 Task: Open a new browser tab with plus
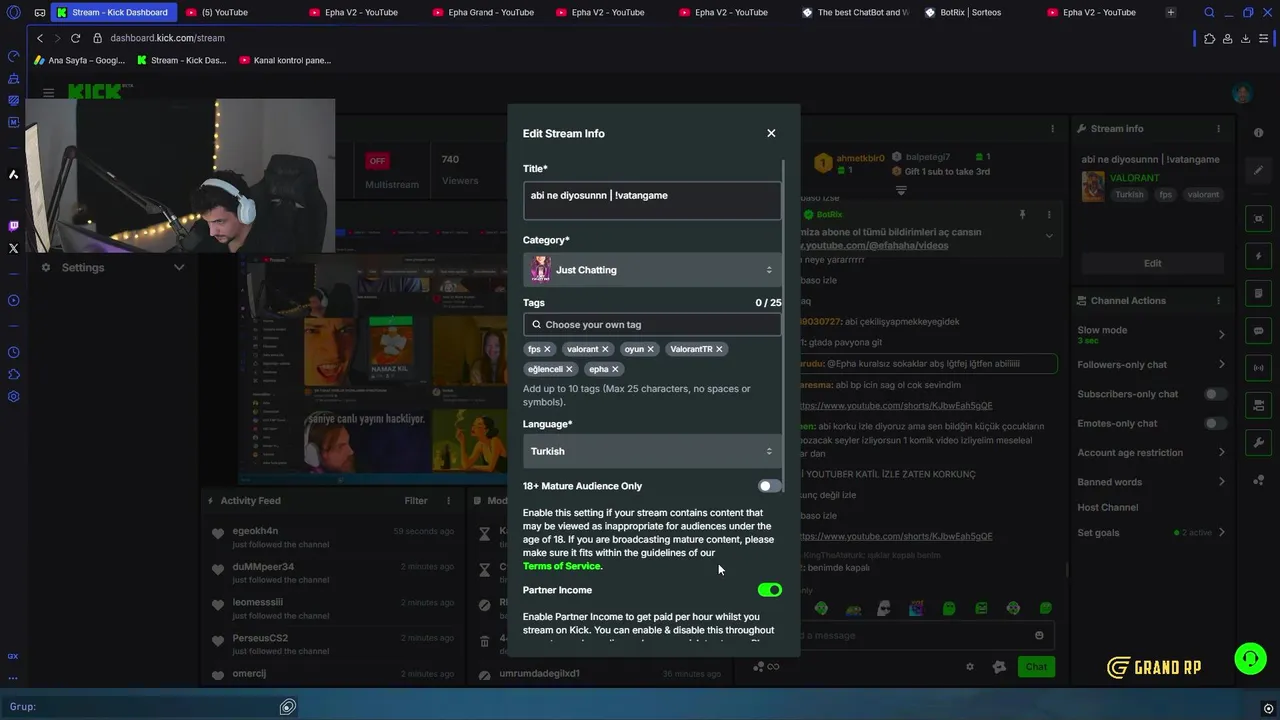coord(1170,12)
